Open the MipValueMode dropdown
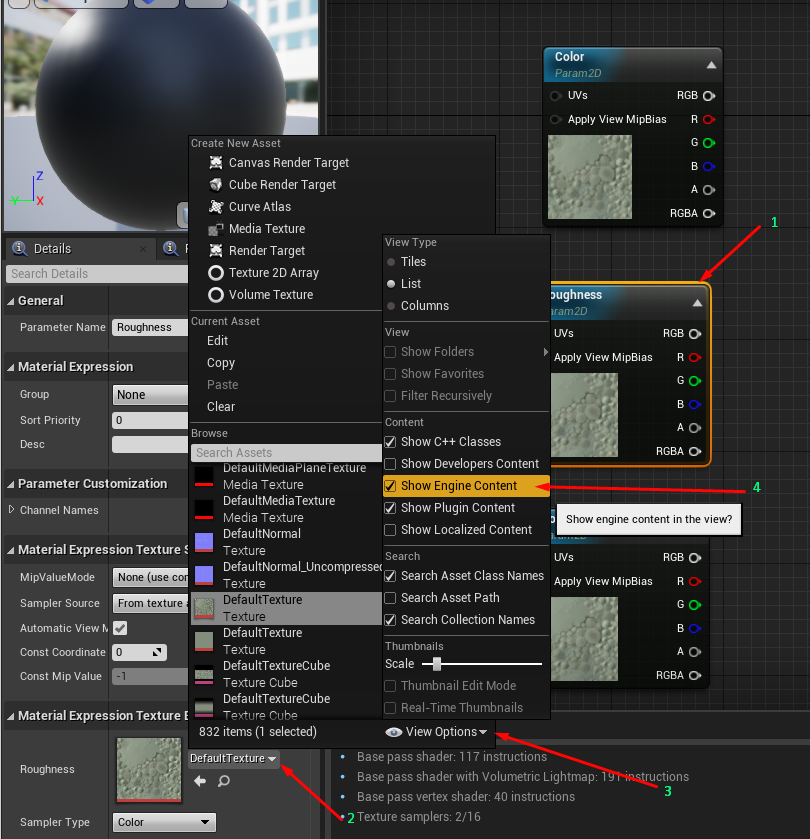The image size is (810, 839). pos(150,577)
